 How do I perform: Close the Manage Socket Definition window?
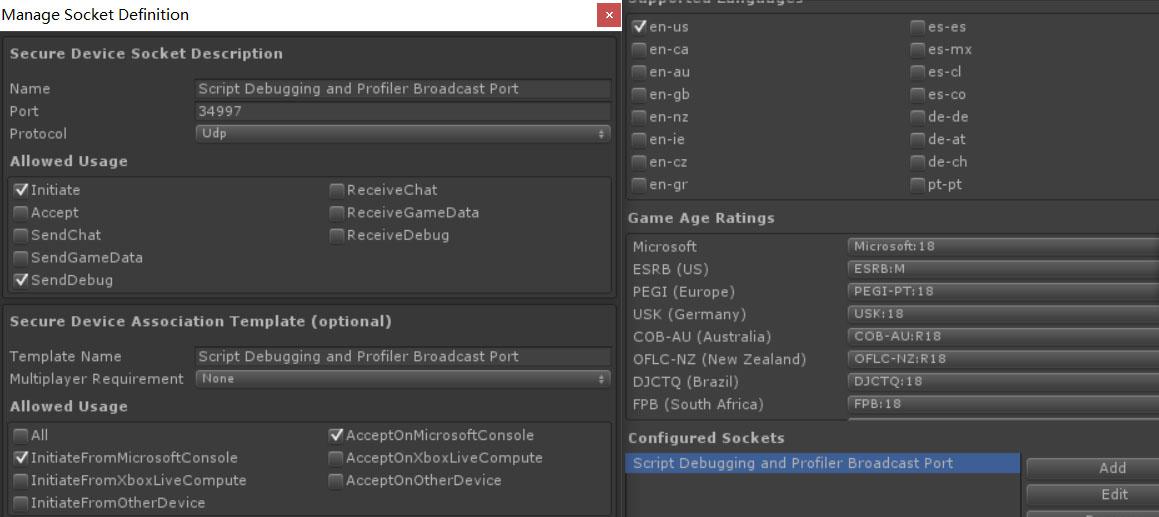coord(608,15)
